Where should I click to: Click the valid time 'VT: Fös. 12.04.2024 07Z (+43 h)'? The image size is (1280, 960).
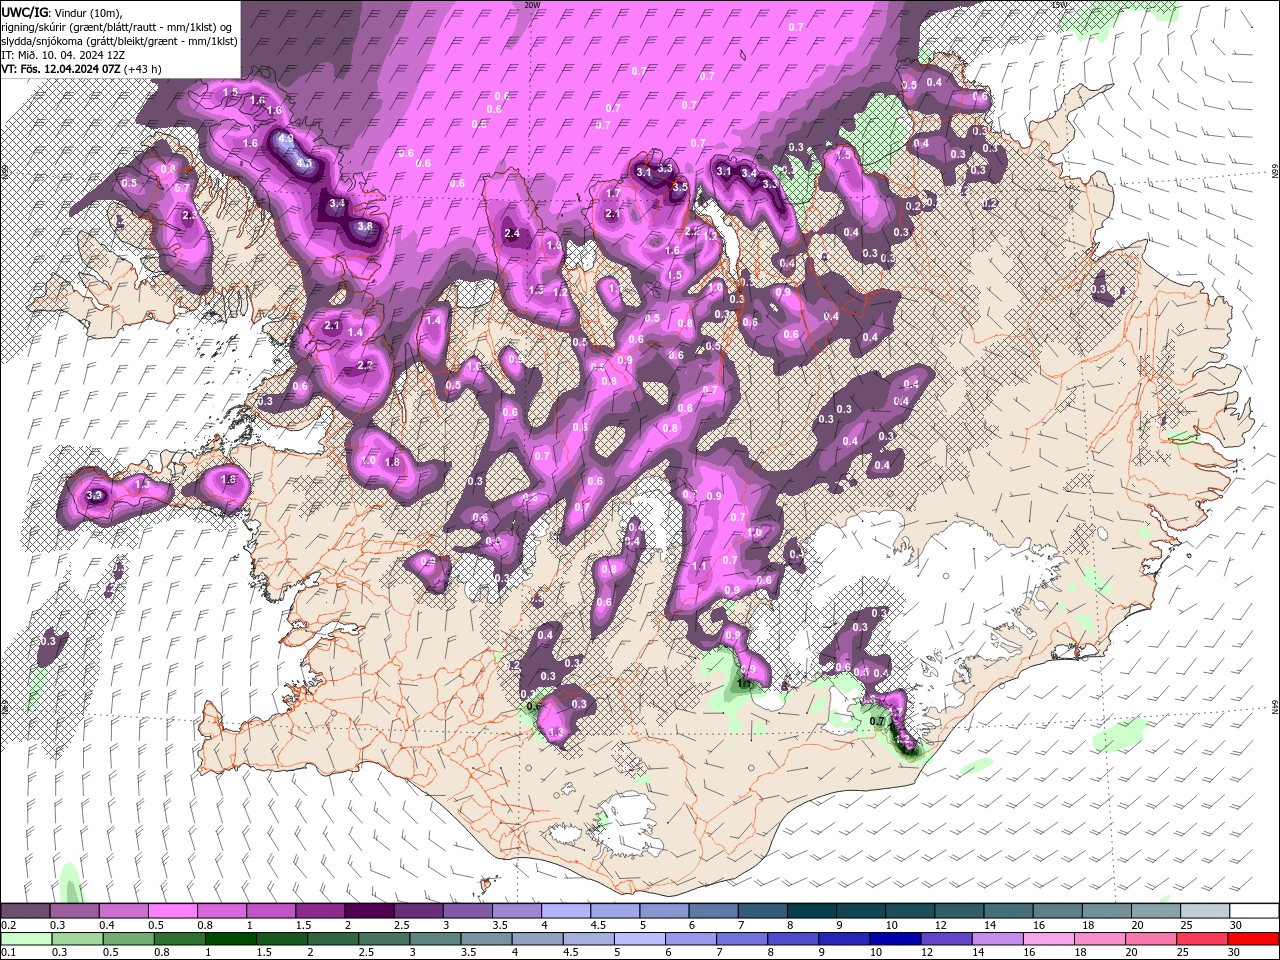(x=82, y=69)
